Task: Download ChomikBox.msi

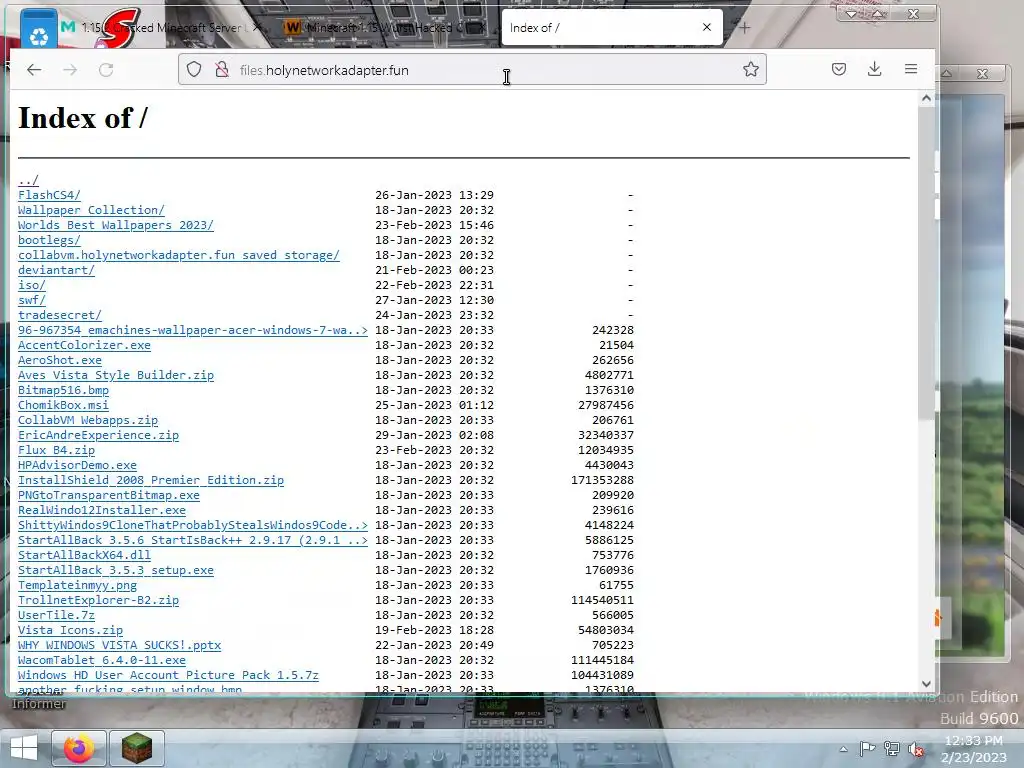Action: (x=63, y=406)
